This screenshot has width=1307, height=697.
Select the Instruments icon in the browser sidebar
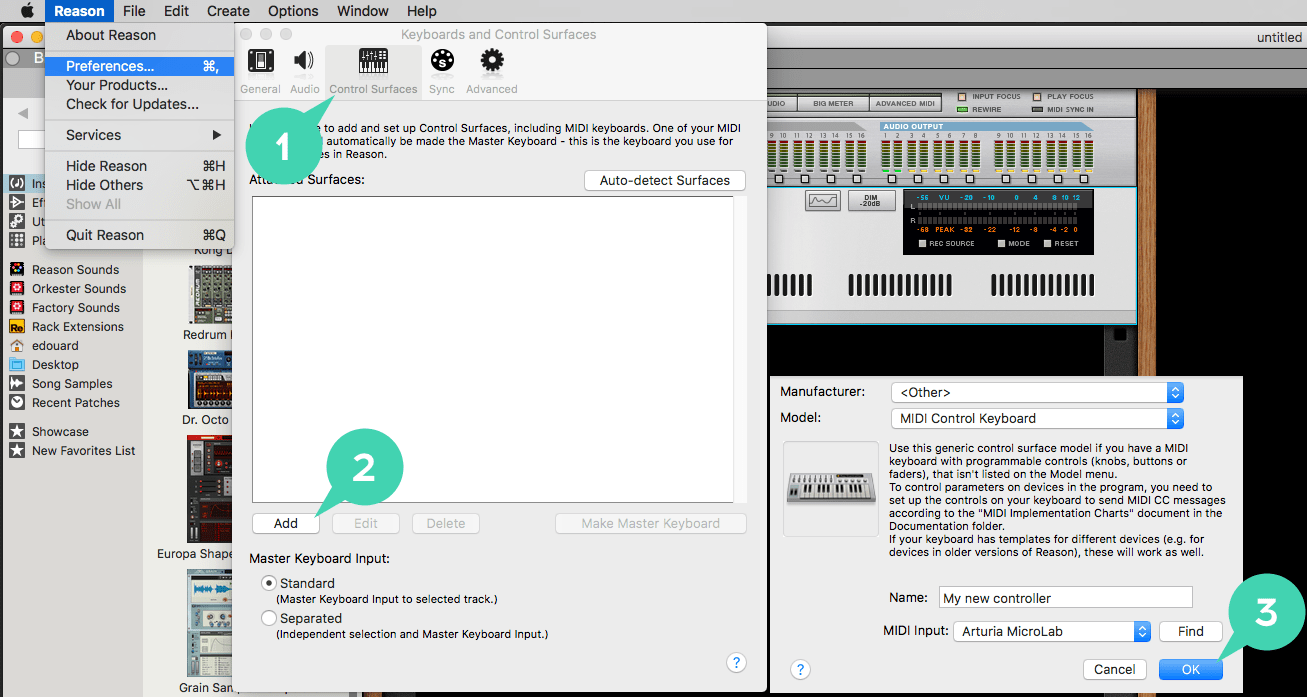(16, 183)
